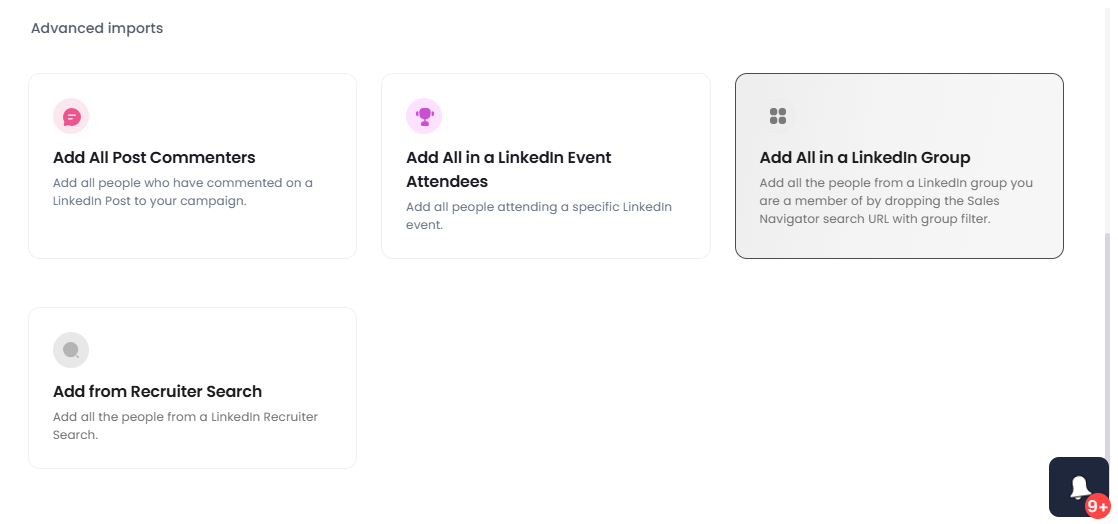Click the pink comment bubble icon
The image size is (1118, 524).
tap(71, 116)
